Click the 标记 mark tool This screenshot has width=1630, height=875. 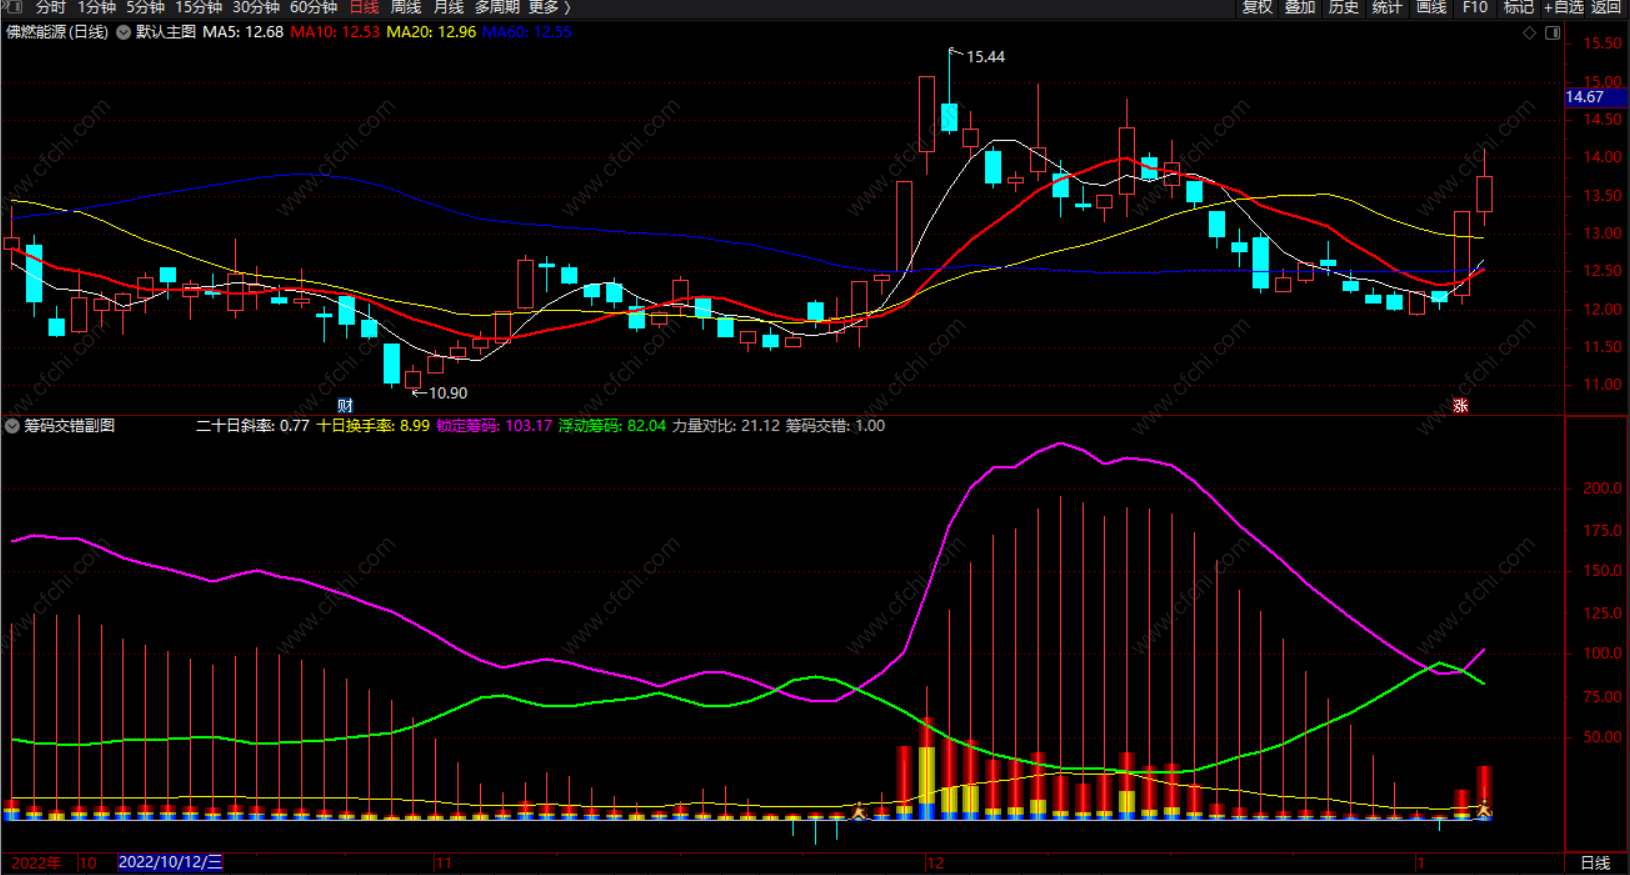pyautogui.click(x=1518, y=7)
